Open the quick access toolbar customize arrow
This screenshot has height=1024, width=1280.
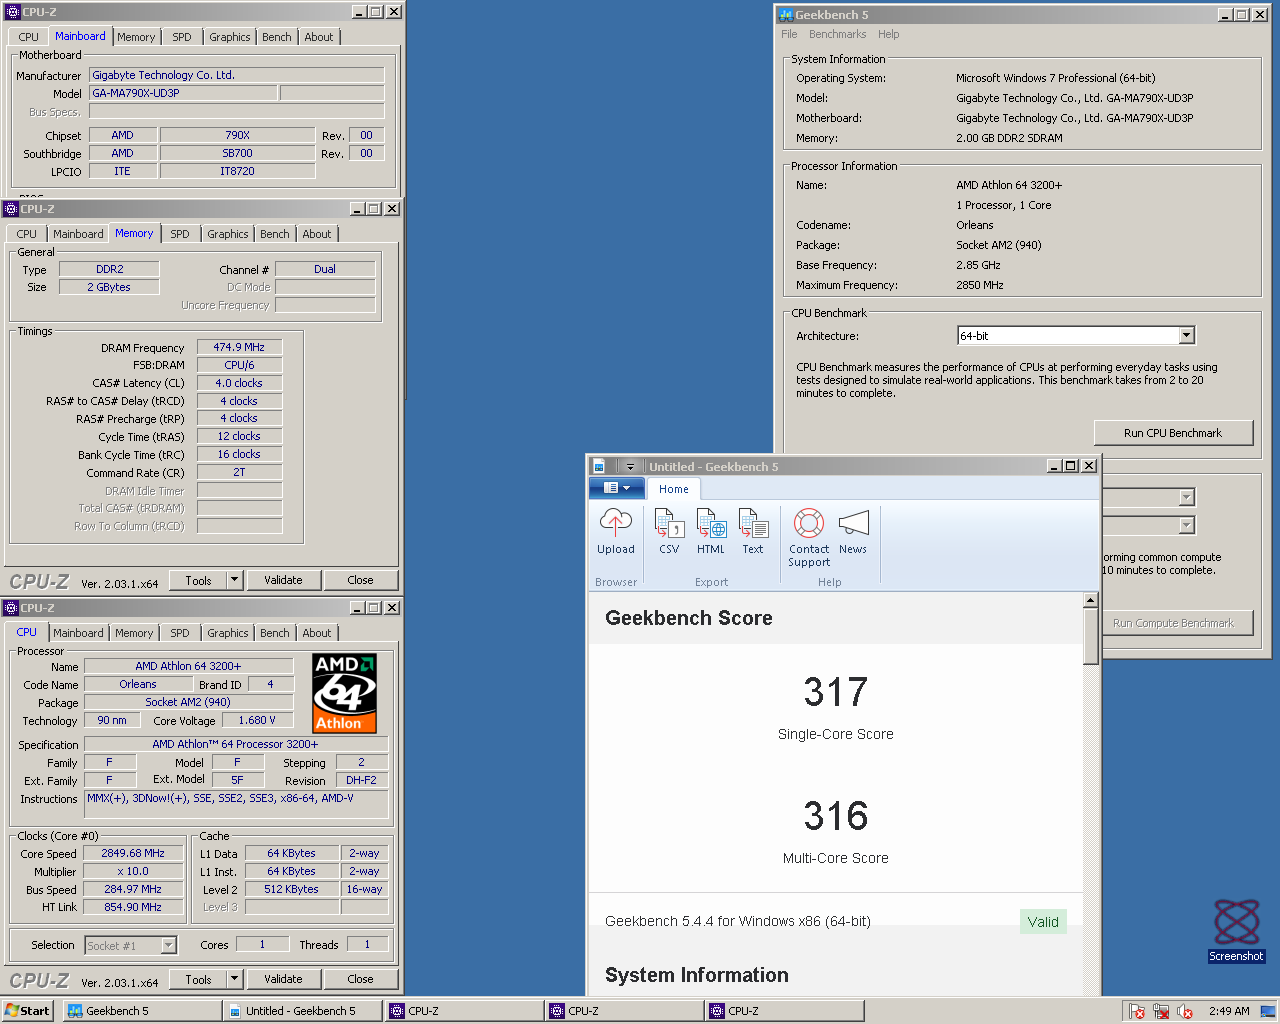pyautogui.click(x=630, y=466)
